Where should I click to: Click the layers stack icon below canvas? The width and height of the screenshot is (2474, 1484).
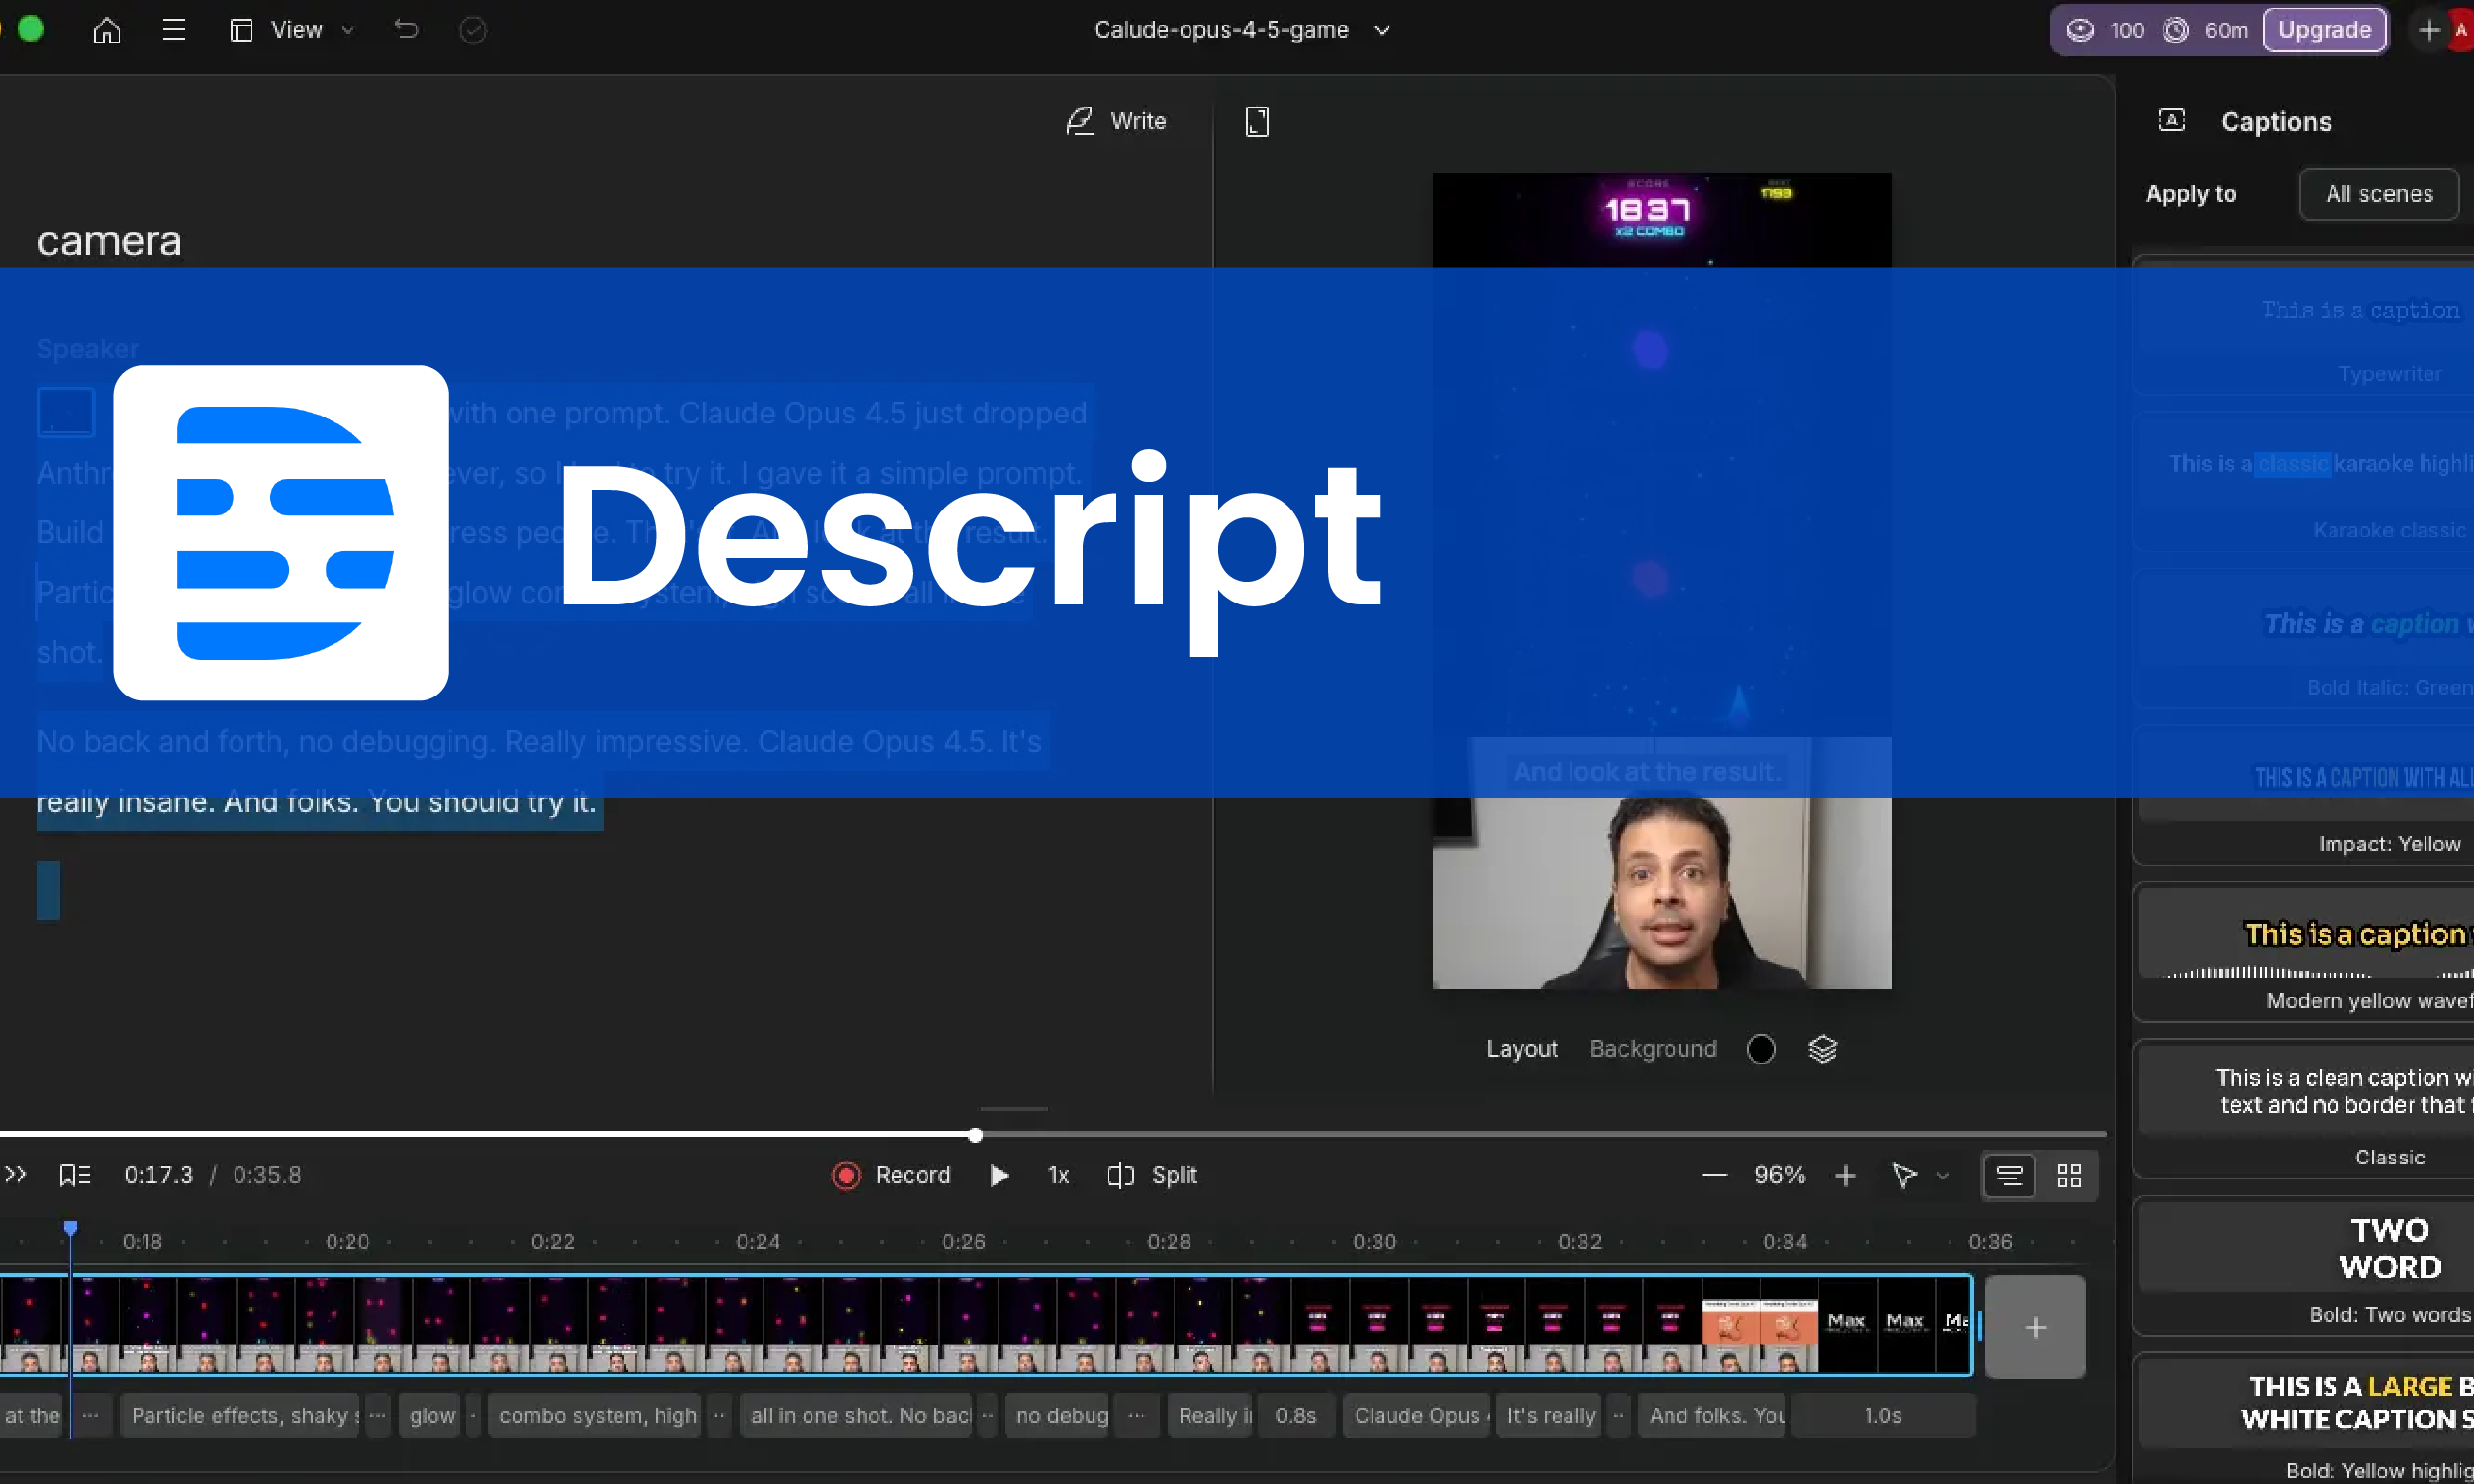[1822, 1048]
